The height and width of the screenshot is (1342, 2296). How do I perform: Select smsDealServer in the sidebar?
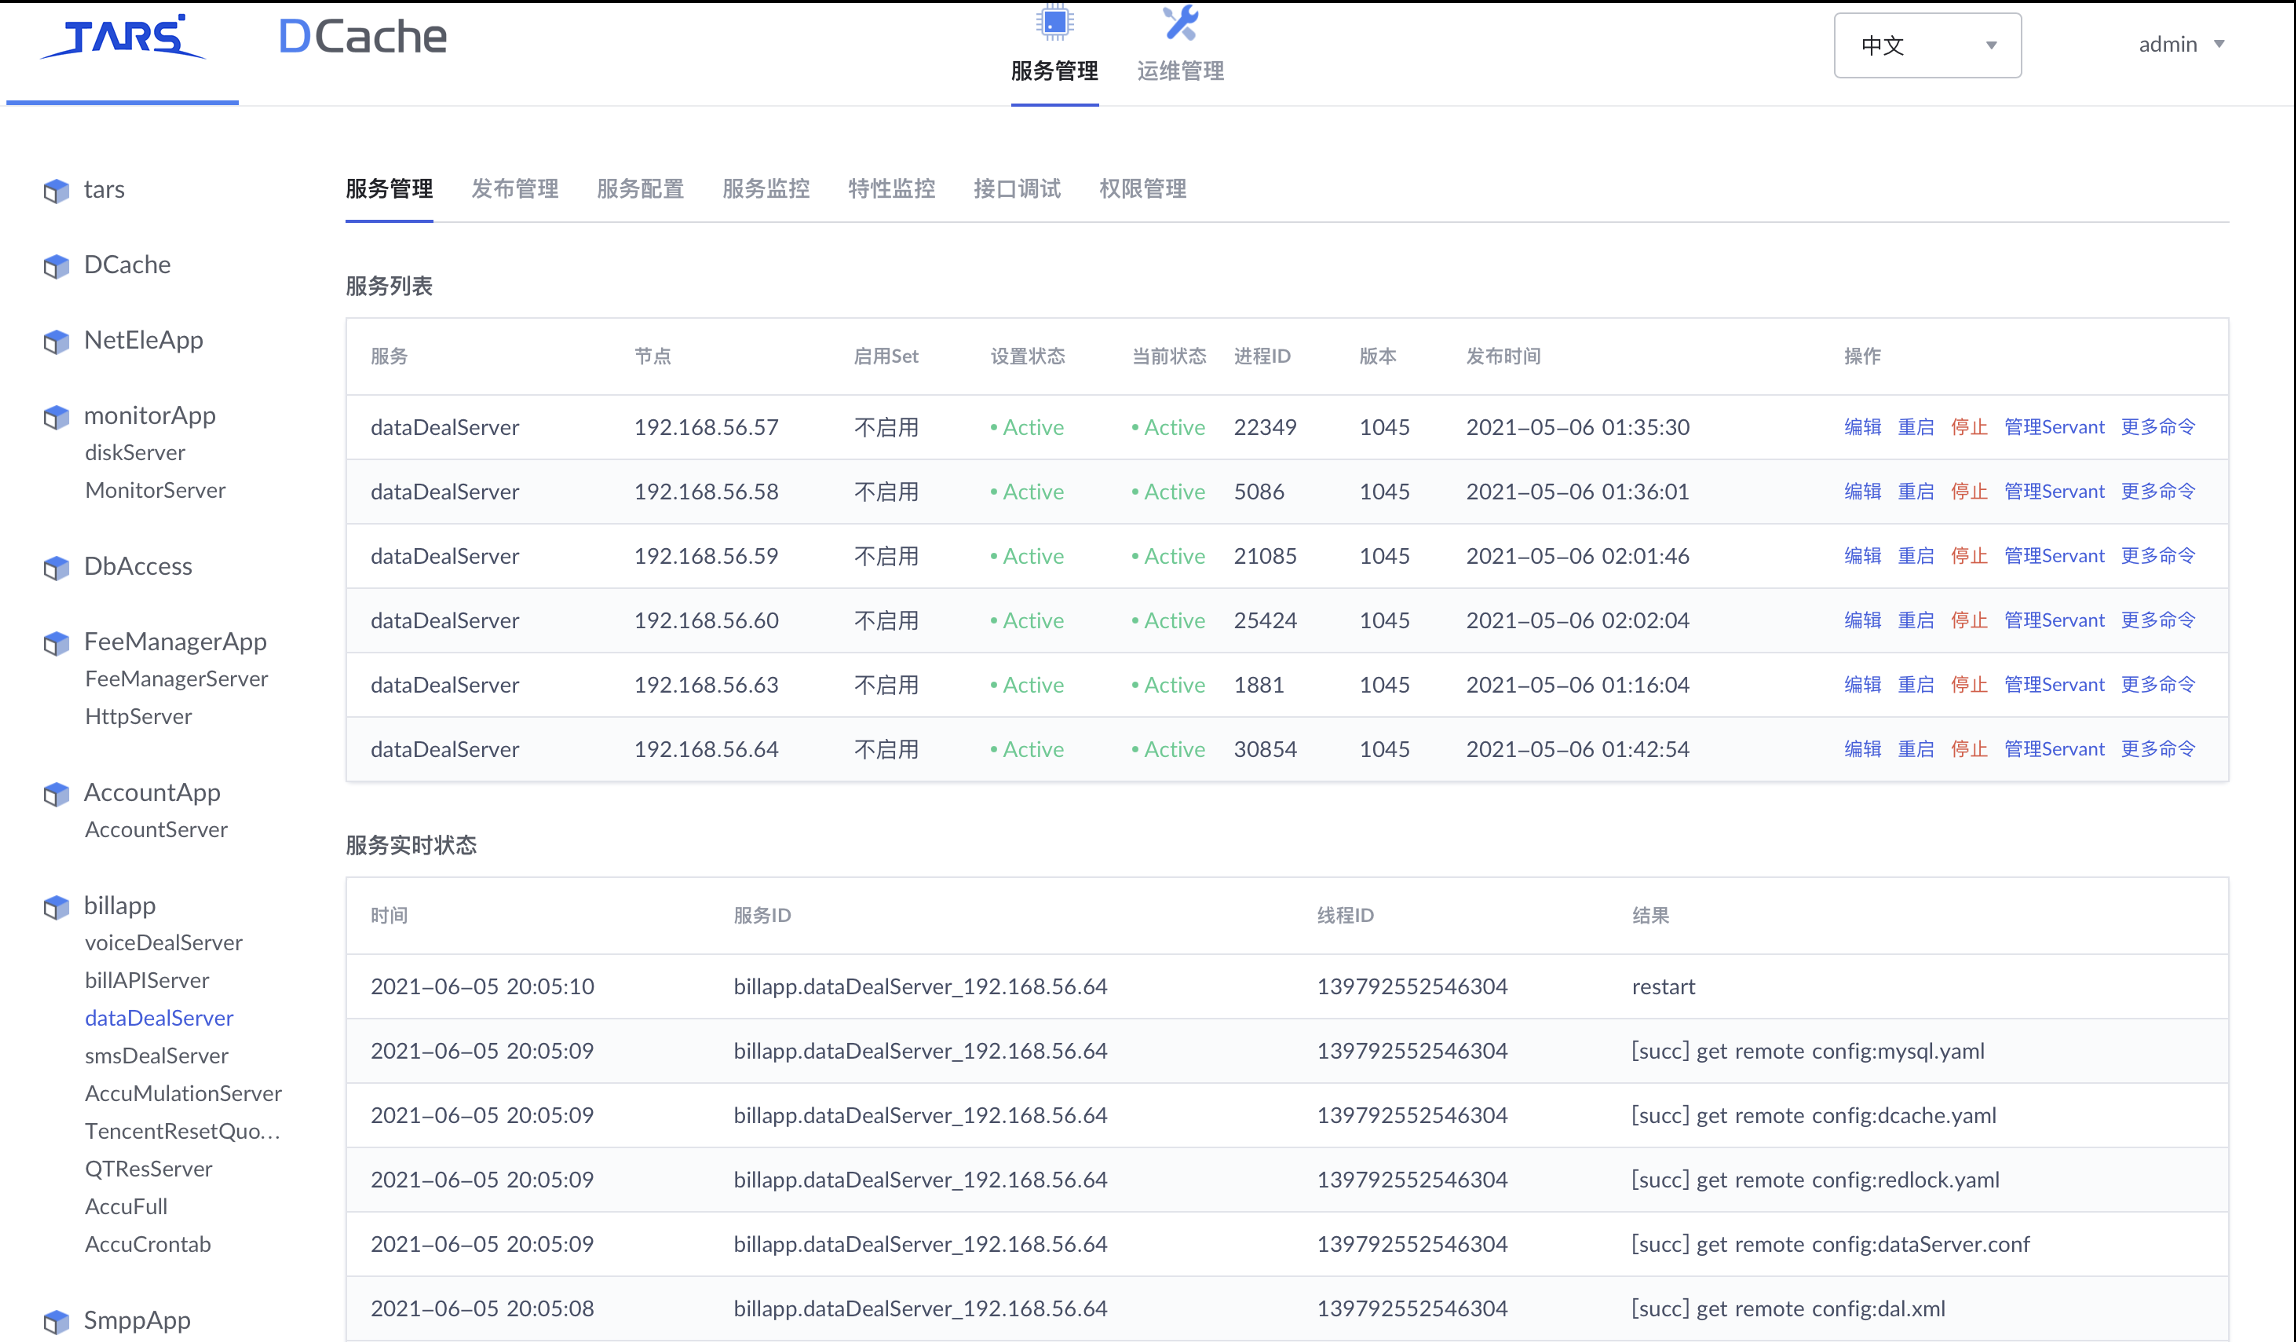coord(156,1055)
